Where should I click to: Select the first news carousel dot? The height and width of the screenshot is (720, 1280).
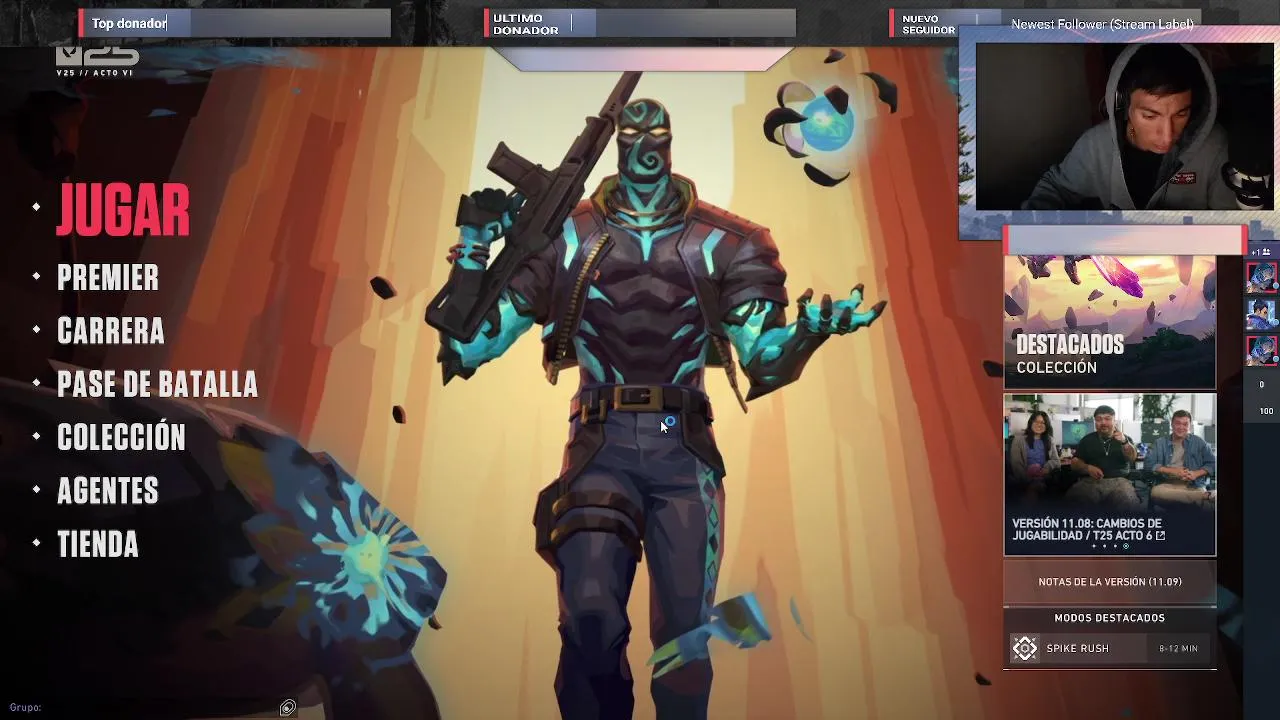1094,546
